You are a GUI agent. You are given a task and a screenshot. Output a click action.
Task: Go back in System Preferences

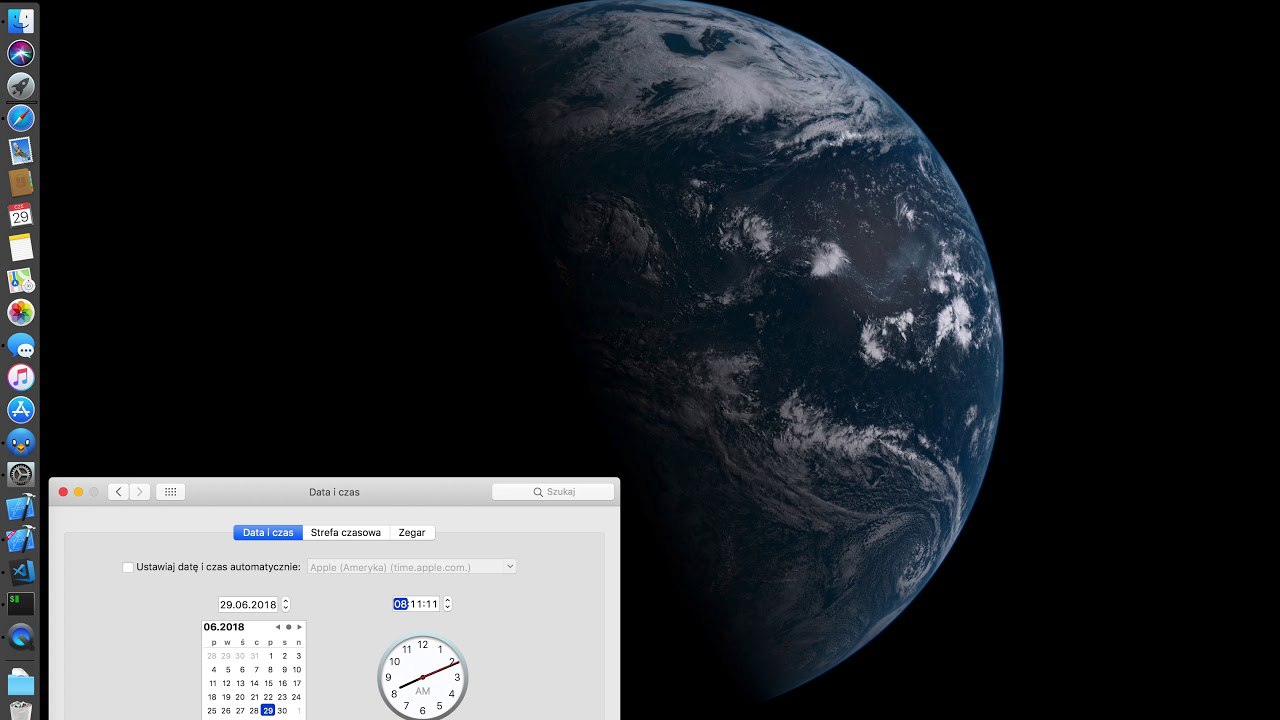(x=119, y=492)
